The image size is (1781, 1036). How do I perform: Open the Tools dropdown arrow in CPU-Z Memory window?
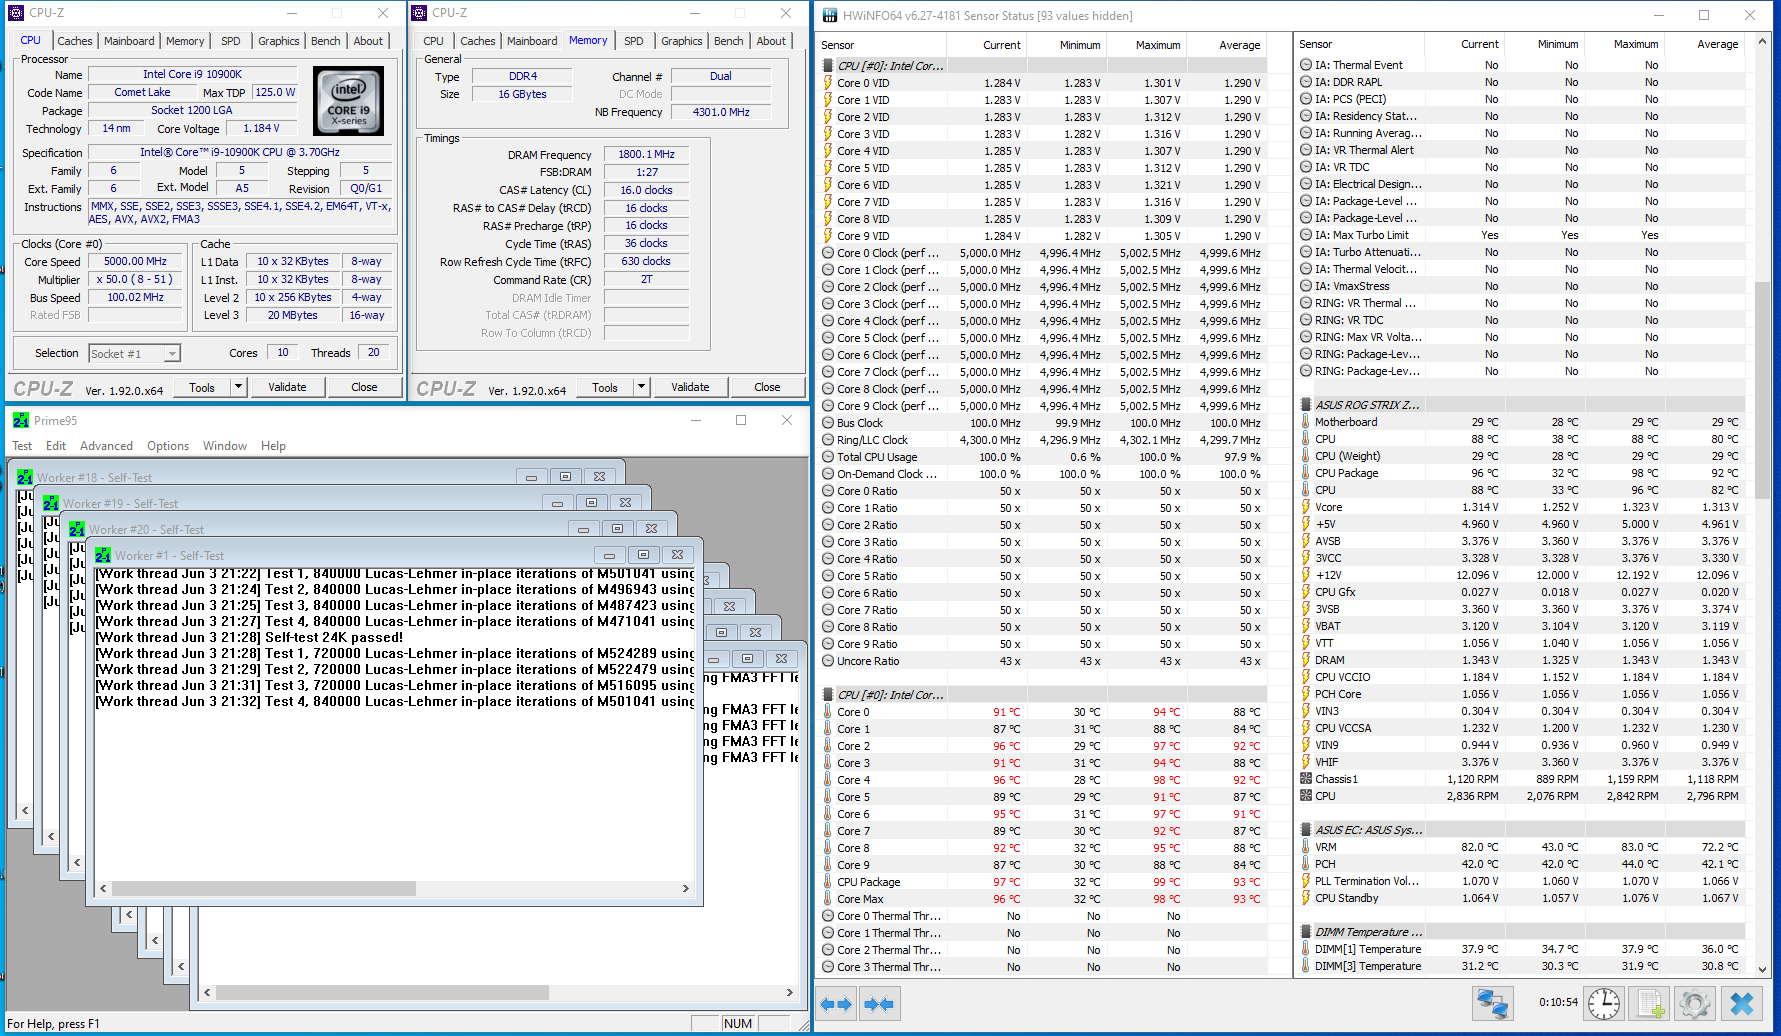(641, 387)
